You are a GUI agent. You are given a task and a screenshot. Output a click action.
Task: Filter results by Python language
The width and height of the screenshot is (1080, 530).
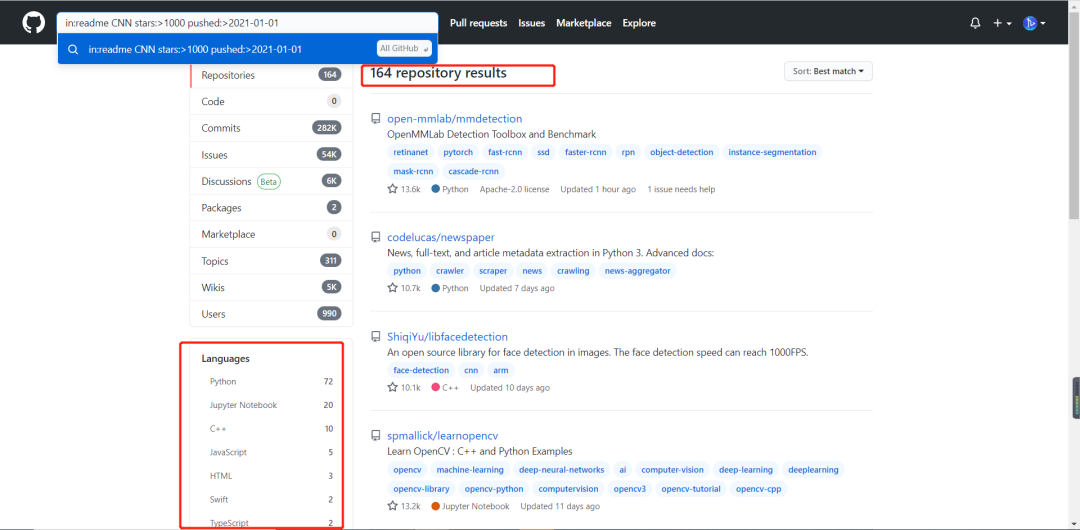(271, 381)
